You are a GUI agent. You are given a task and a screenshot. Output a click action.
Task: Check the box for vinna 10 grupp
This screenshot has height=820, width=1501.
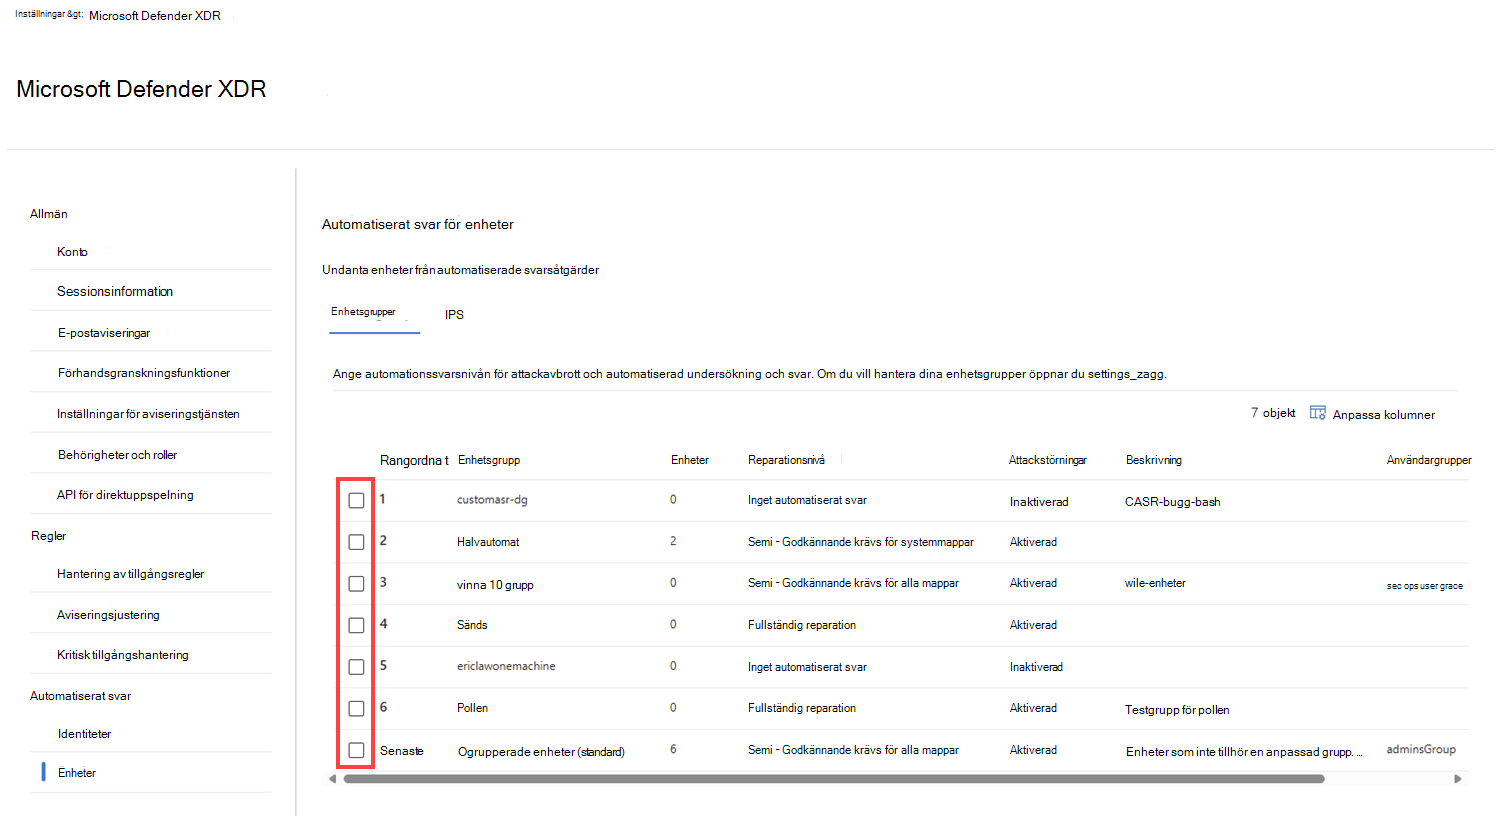point(356,584)
